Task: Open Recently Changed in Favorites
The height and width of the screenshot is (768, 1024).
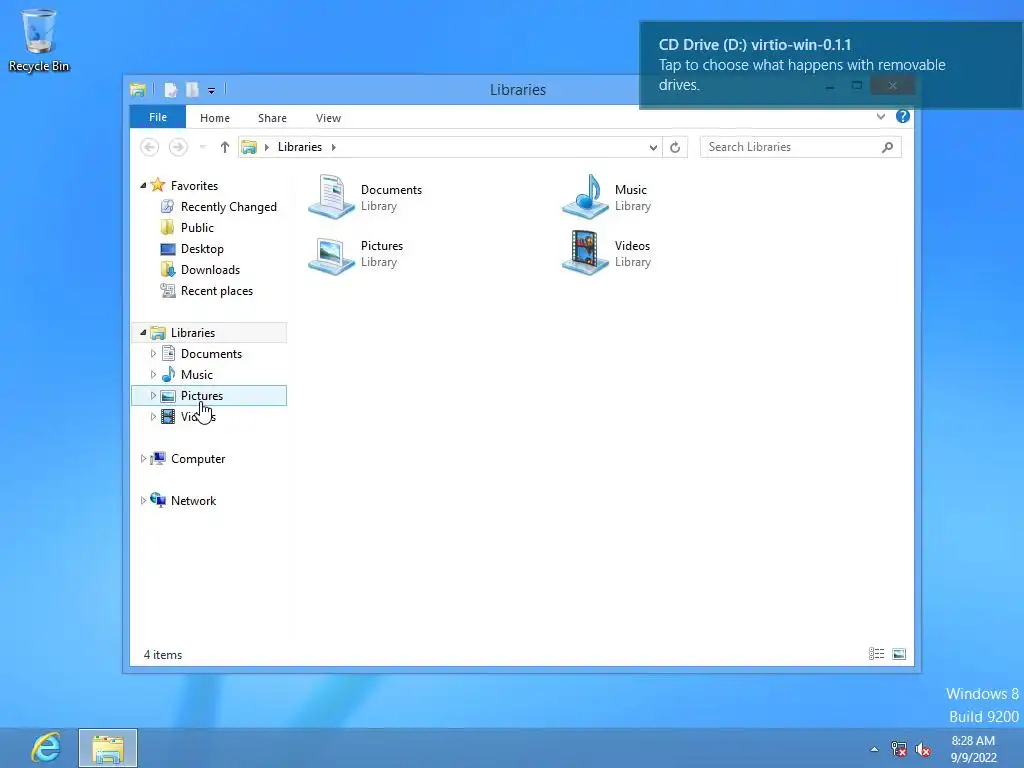Action: 229,207
